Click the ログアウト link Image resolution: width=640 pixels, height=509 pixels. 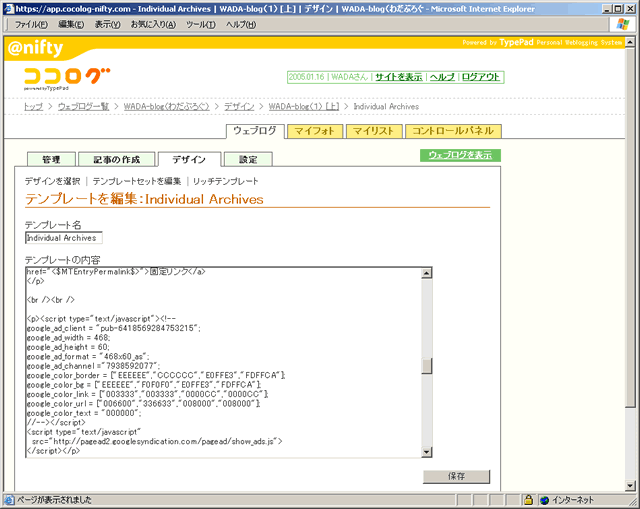(482, 77)
